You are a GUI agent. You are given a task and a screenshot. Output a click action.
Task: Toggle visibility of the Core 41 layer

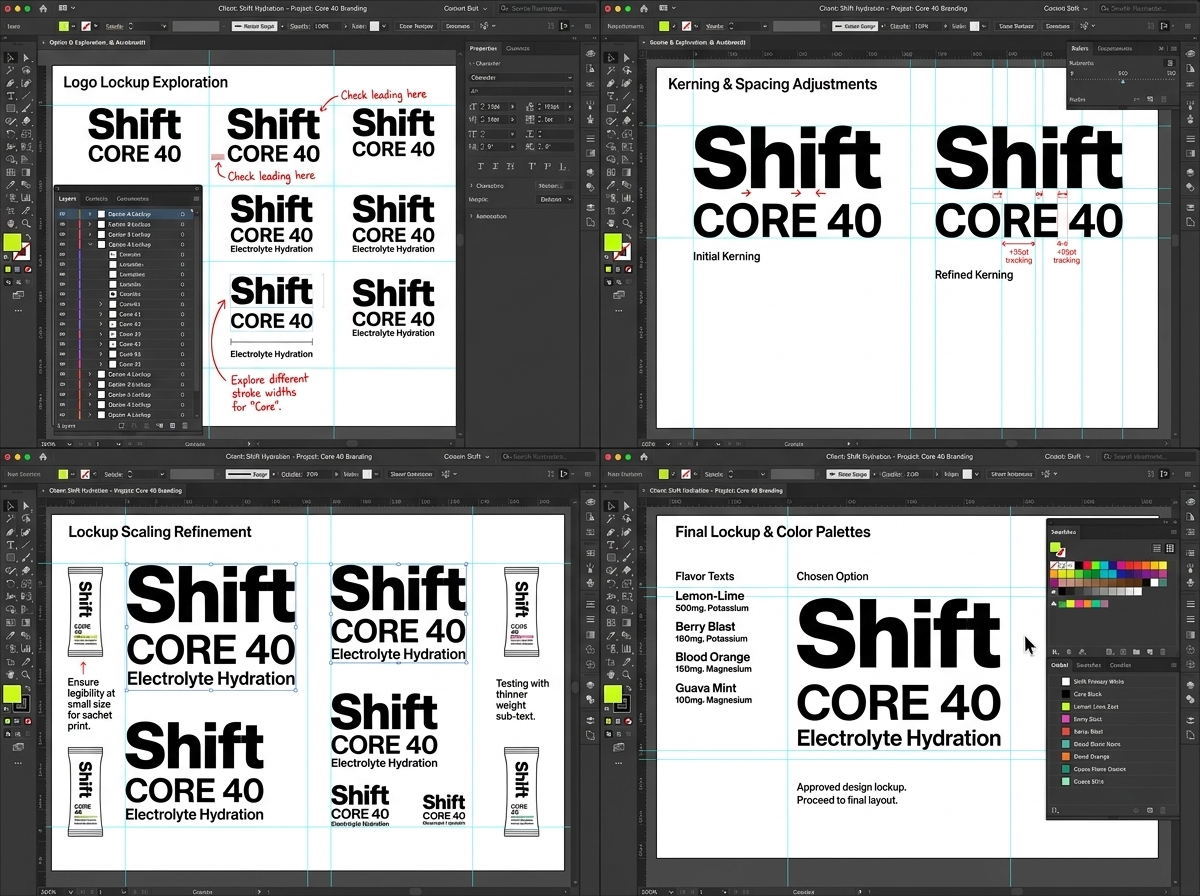click(x=62, y=314)
